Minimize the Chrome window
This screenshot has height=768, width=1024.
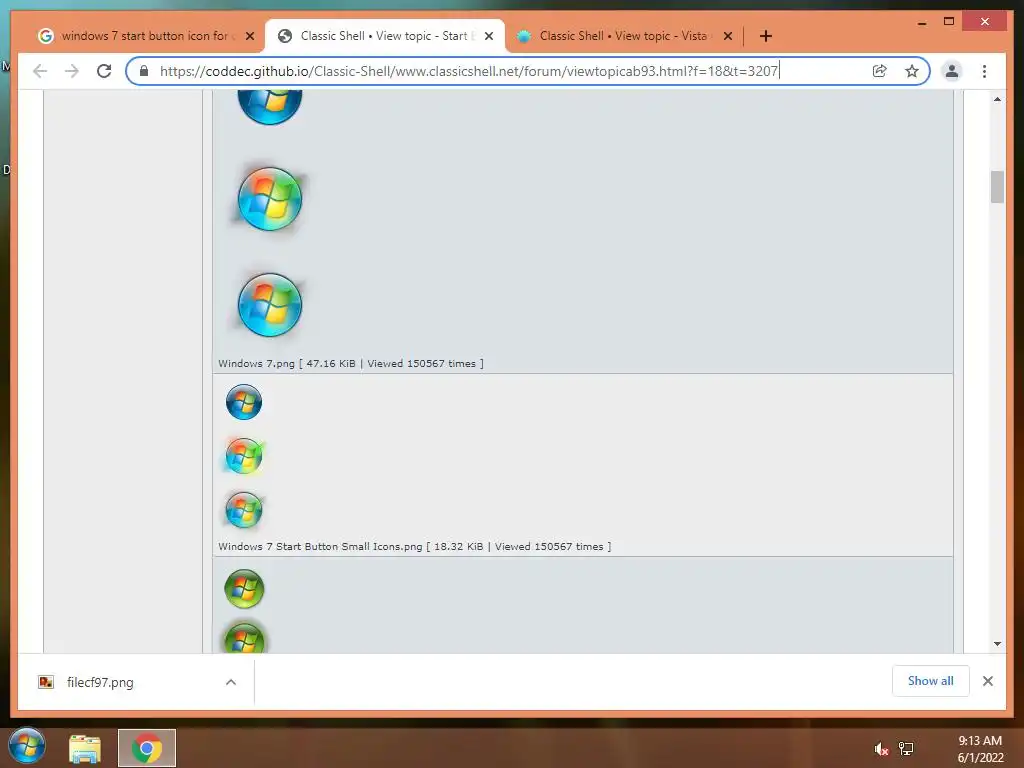921,23
